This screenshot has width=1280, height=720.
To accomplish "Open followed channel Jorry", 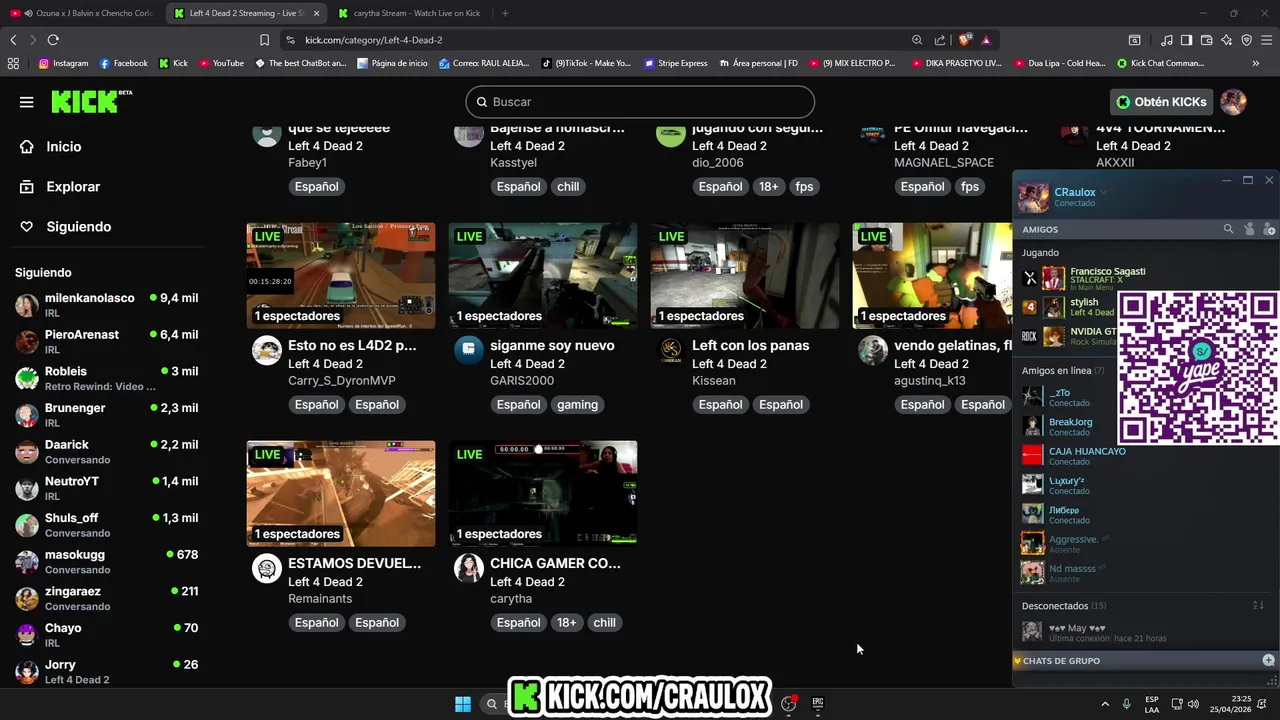I will point(107,671).
